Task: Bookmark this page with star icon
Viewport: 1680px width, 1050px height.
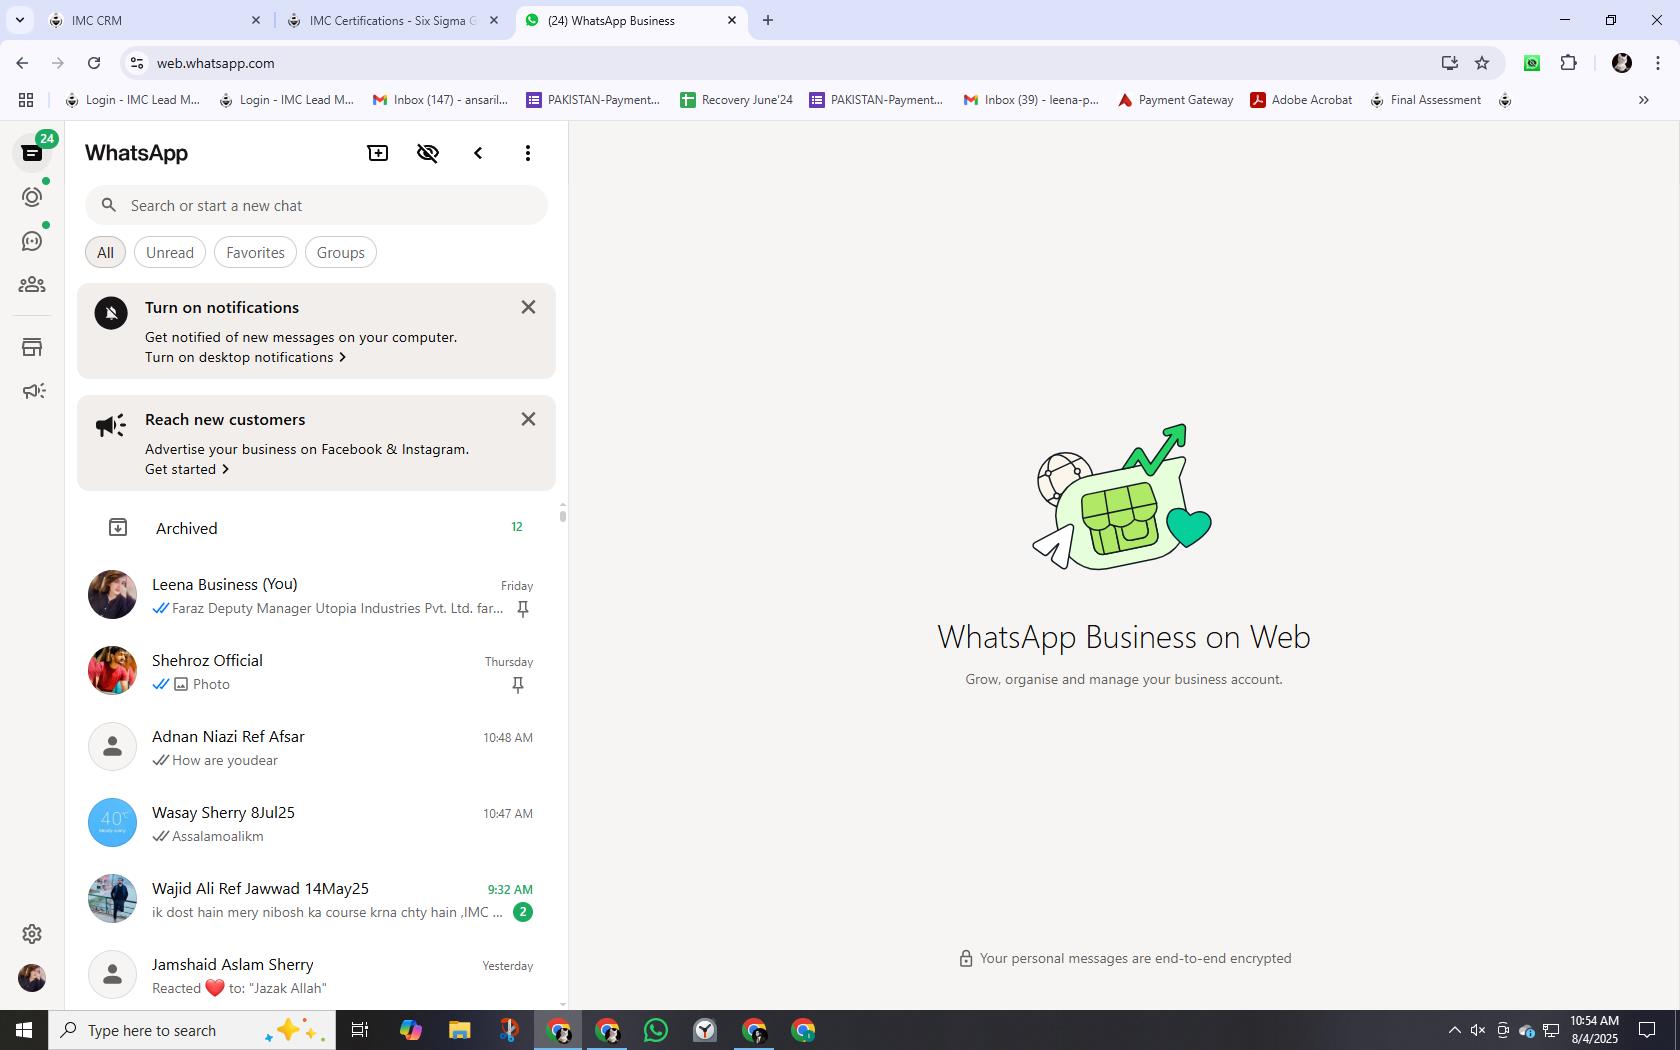Action: click(x=1482, y=63)
